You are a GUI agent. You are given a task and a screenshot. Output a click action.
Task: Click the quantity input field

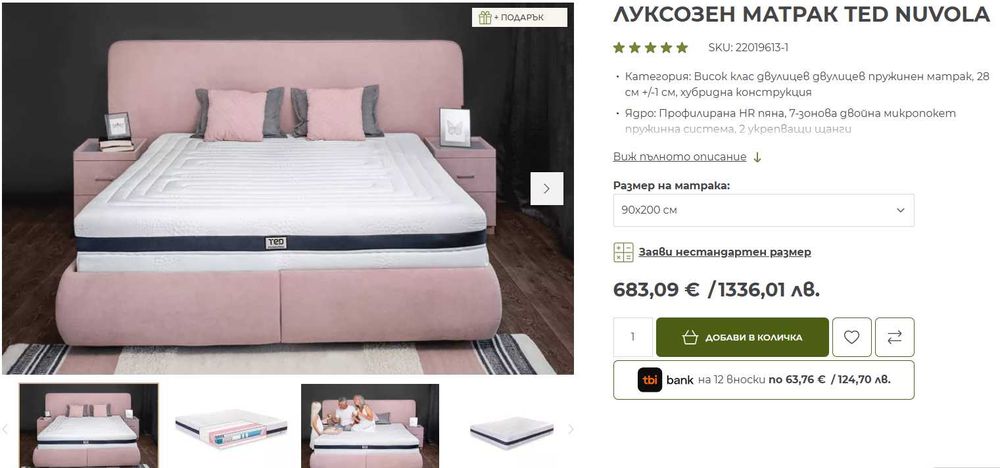(633, 337)
